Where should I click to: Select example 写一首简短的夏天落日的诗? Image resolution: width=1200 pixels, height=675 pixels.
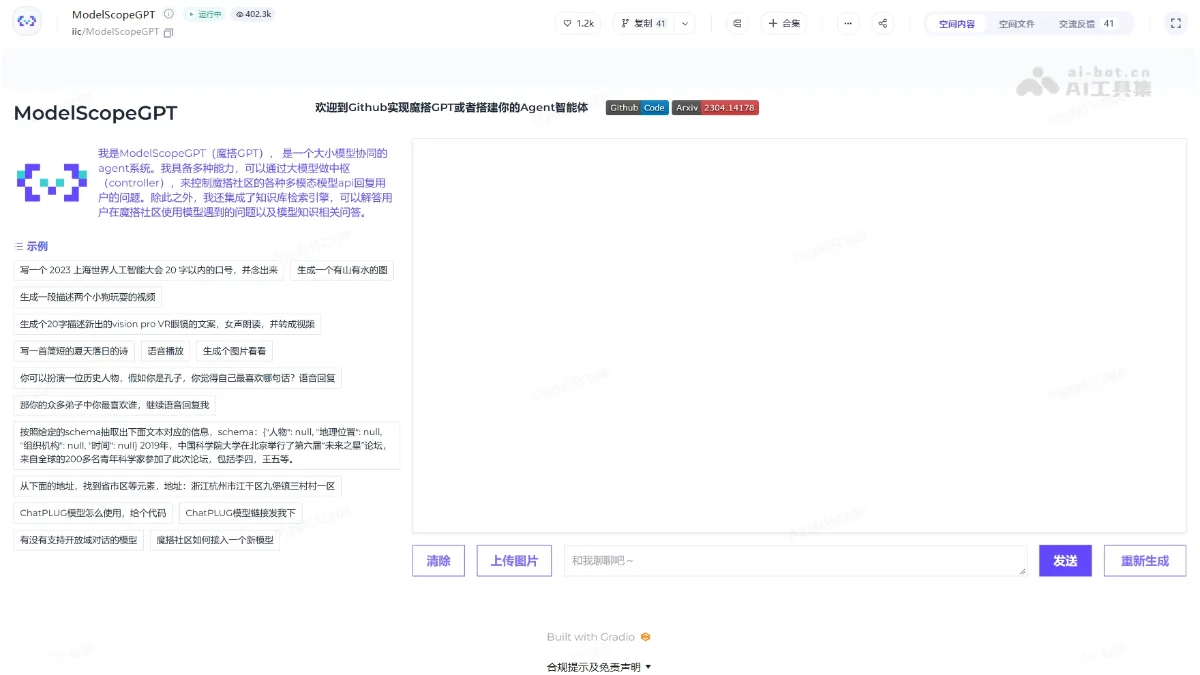74,351
